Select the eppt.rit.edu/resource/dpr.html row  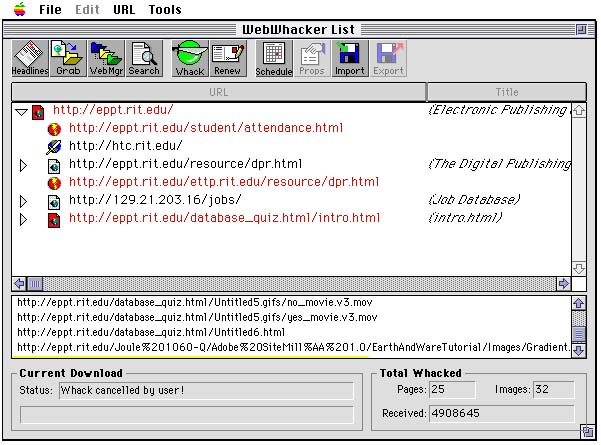coord(186,164)
